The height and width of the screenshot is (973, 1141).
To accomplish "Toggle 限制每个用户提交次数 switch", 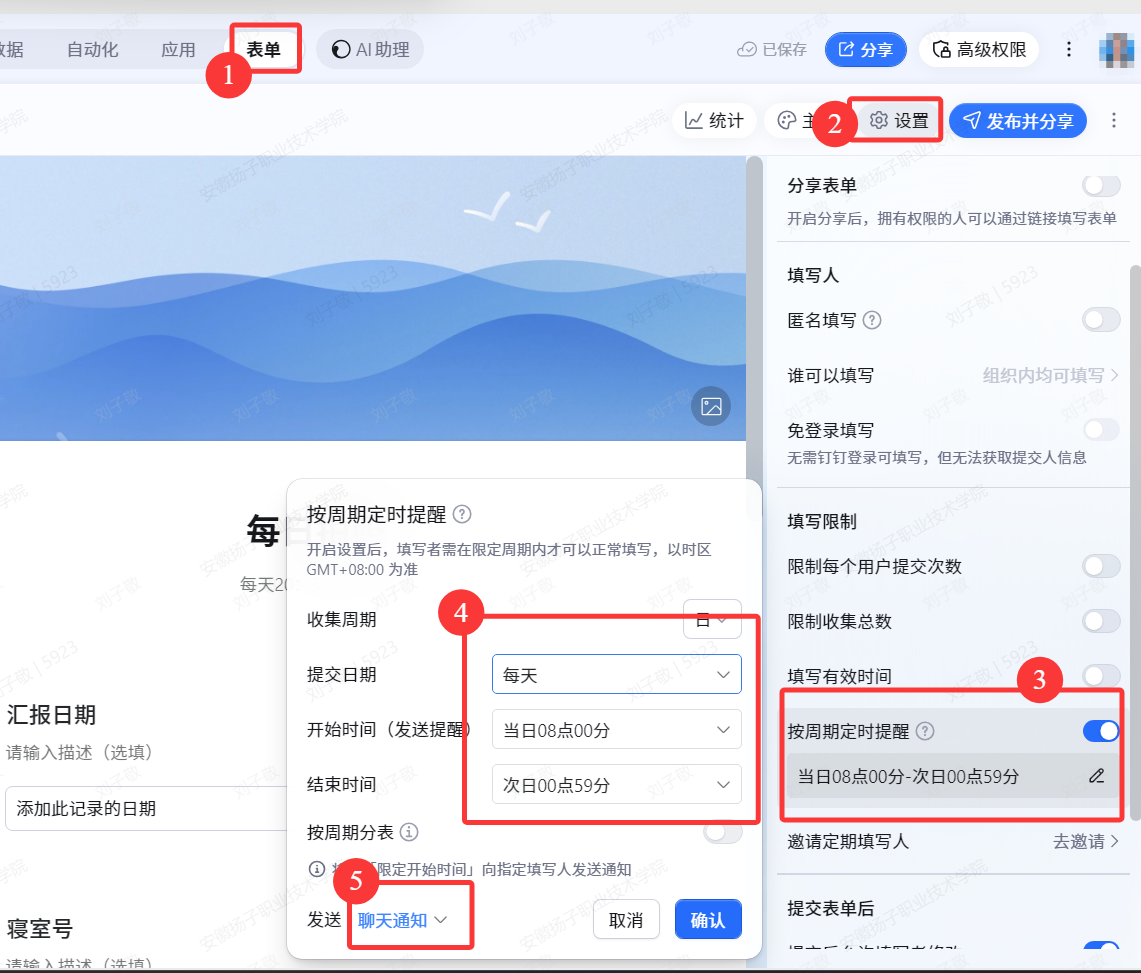I will tap(1100, 565).
